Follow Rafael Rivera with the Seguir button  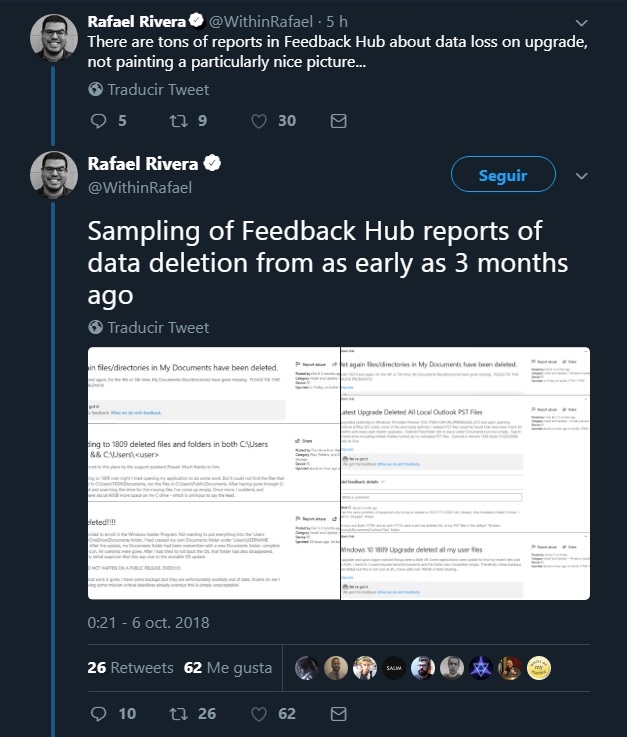503,174
